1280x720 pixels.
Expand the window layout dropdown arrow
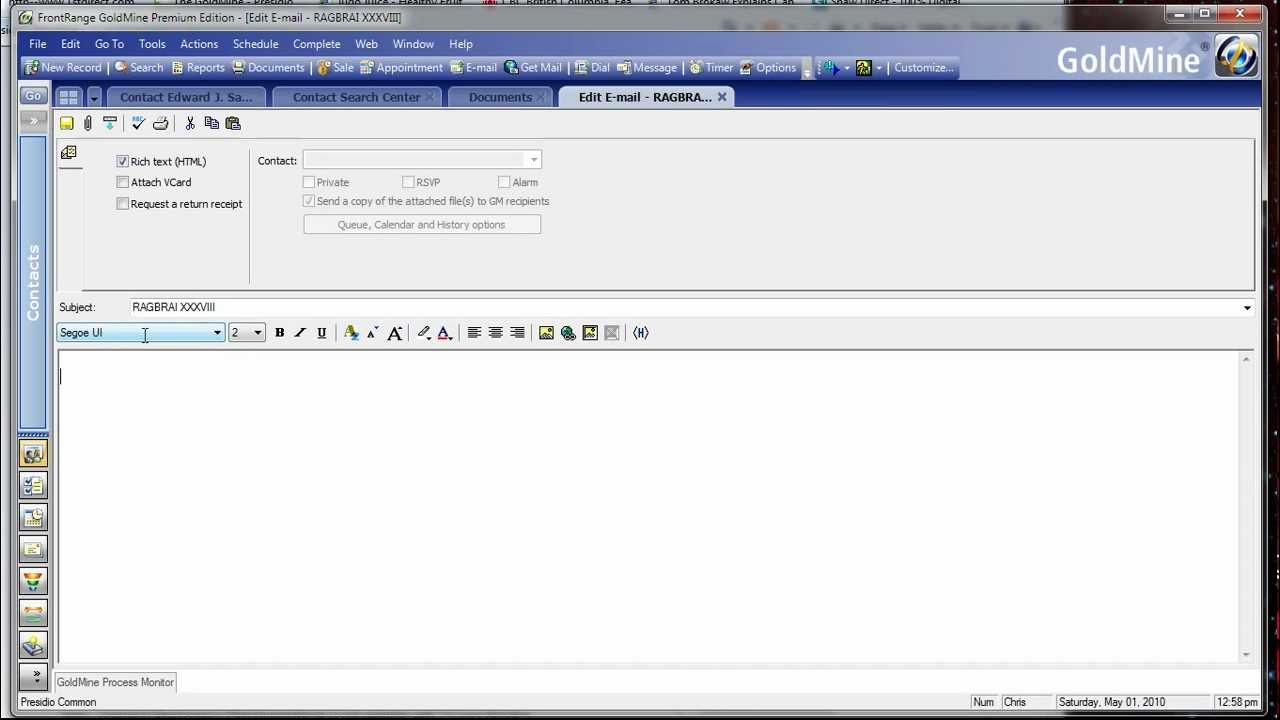click(94, 97)
